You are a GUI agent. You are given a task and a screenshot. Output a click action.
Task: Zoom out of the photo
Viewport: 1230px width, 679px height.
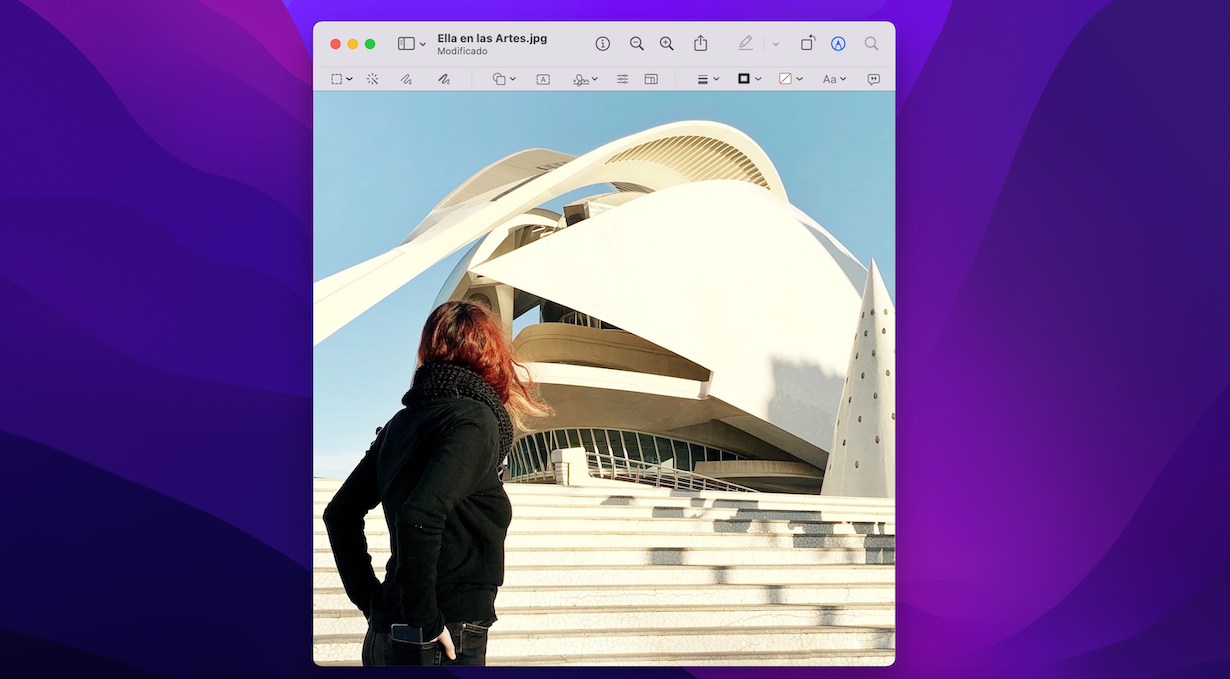tap(637, 43)
